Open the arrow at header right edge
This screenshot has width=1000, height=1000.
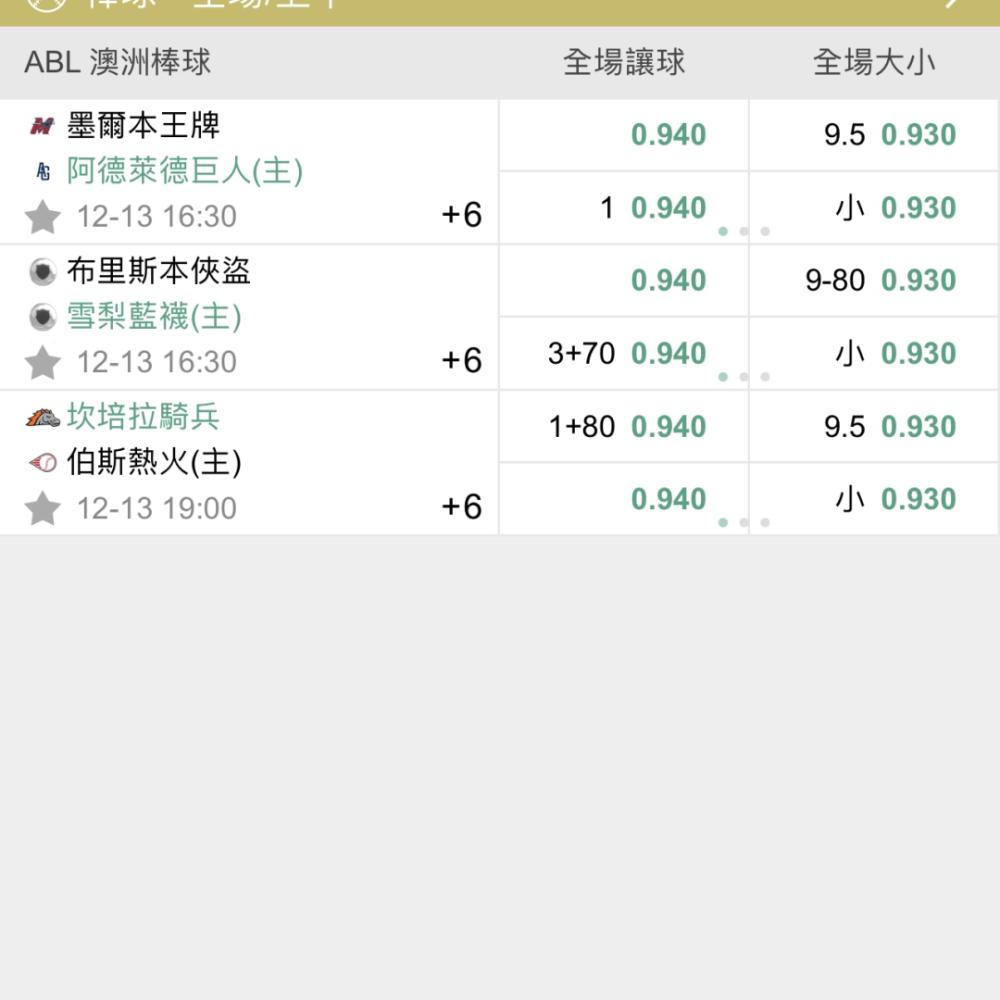coord(952,3)
